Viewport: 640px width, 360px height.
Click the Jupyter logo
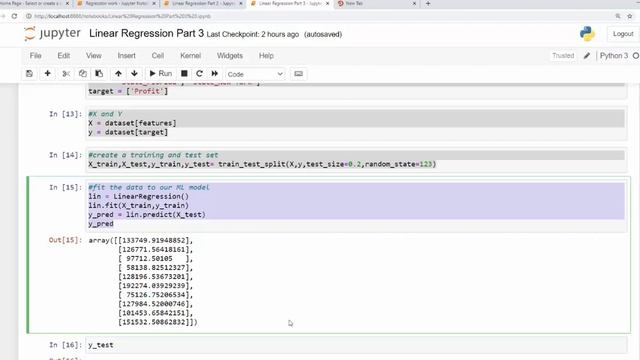(52, 33)
